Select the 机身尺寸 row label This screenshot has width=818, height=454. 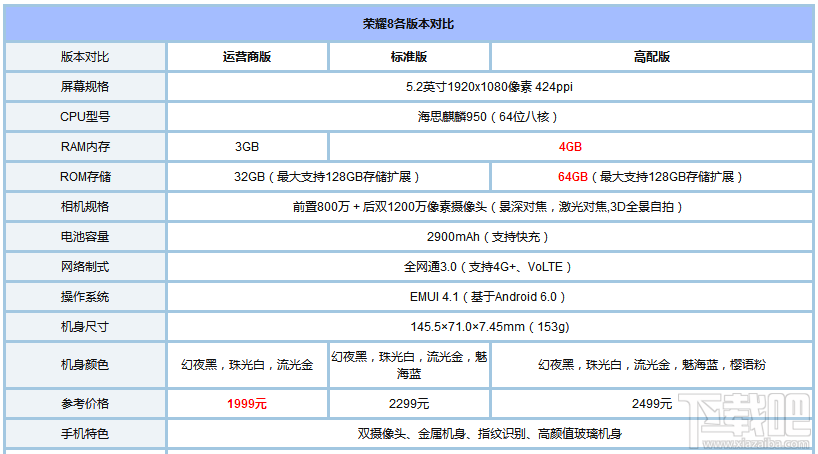coord(85,327)
